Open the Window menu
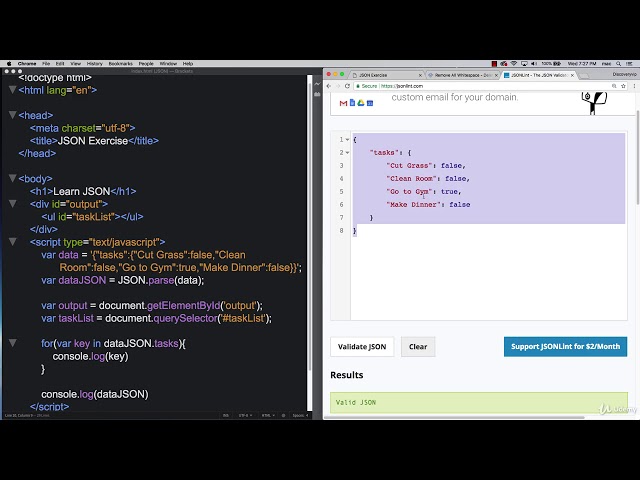The image size is (640, 480). tap(168, 64)
